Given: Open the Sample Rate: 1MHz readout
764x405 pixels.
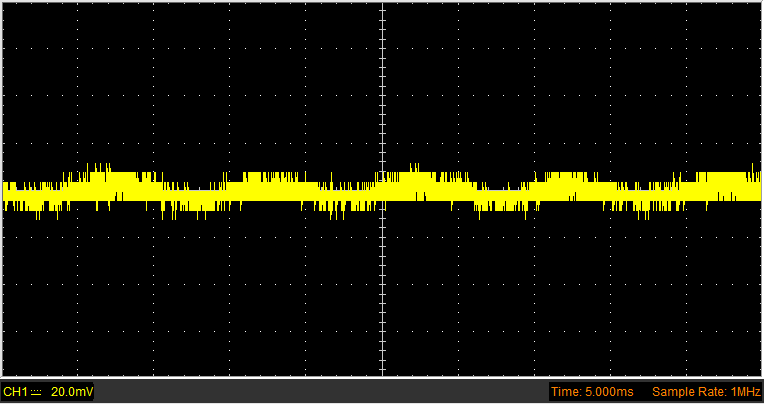Looking at the screenshot, I should (706, 392).
